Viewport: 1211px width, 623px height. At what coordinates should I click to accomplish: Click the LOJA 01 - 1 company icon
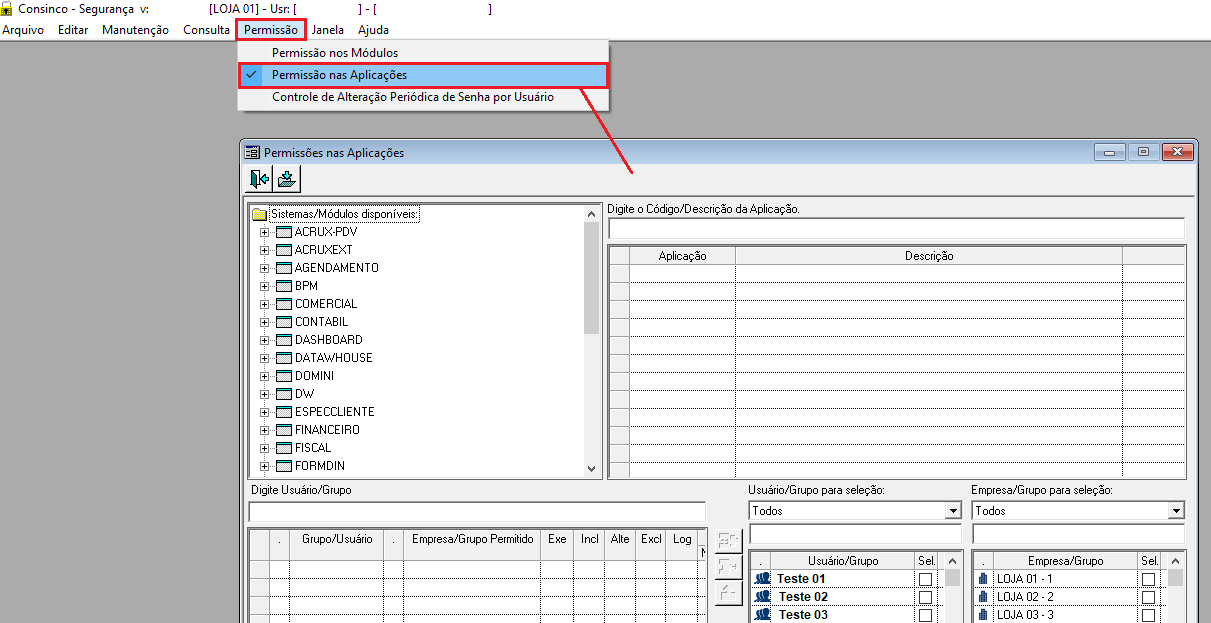[983, 579]
